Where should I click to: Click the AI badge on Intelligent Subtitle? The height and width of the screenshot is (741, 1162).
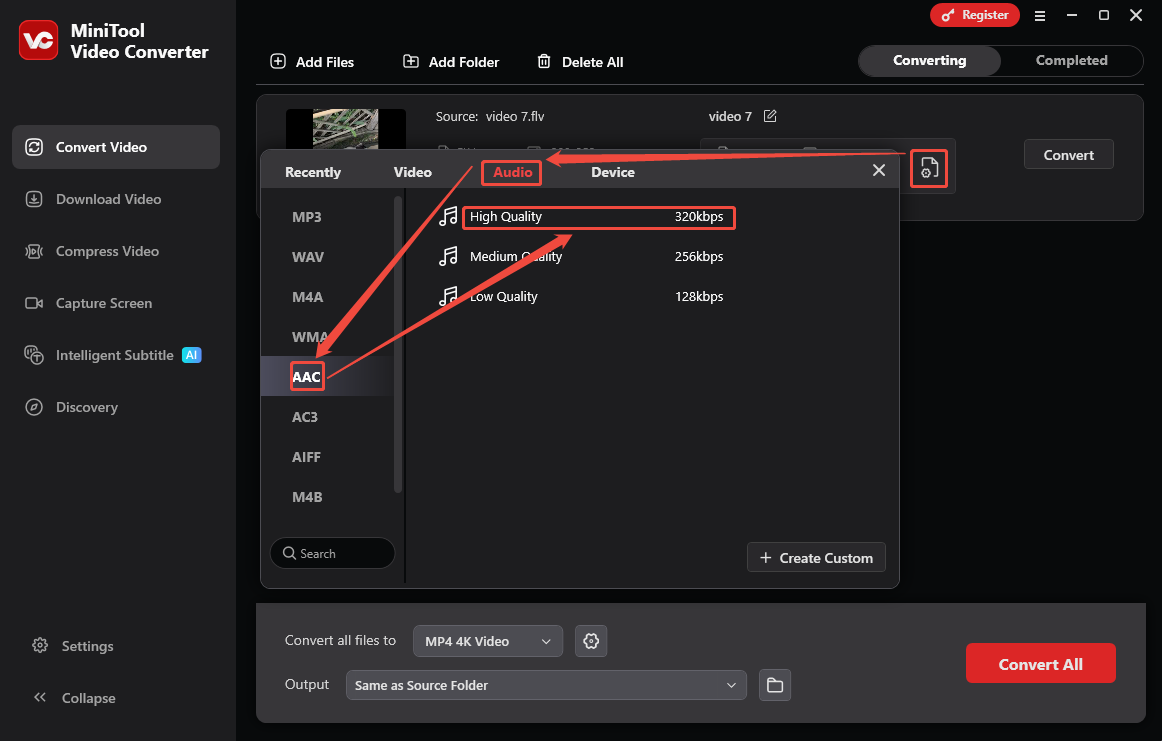click(191, 355)
